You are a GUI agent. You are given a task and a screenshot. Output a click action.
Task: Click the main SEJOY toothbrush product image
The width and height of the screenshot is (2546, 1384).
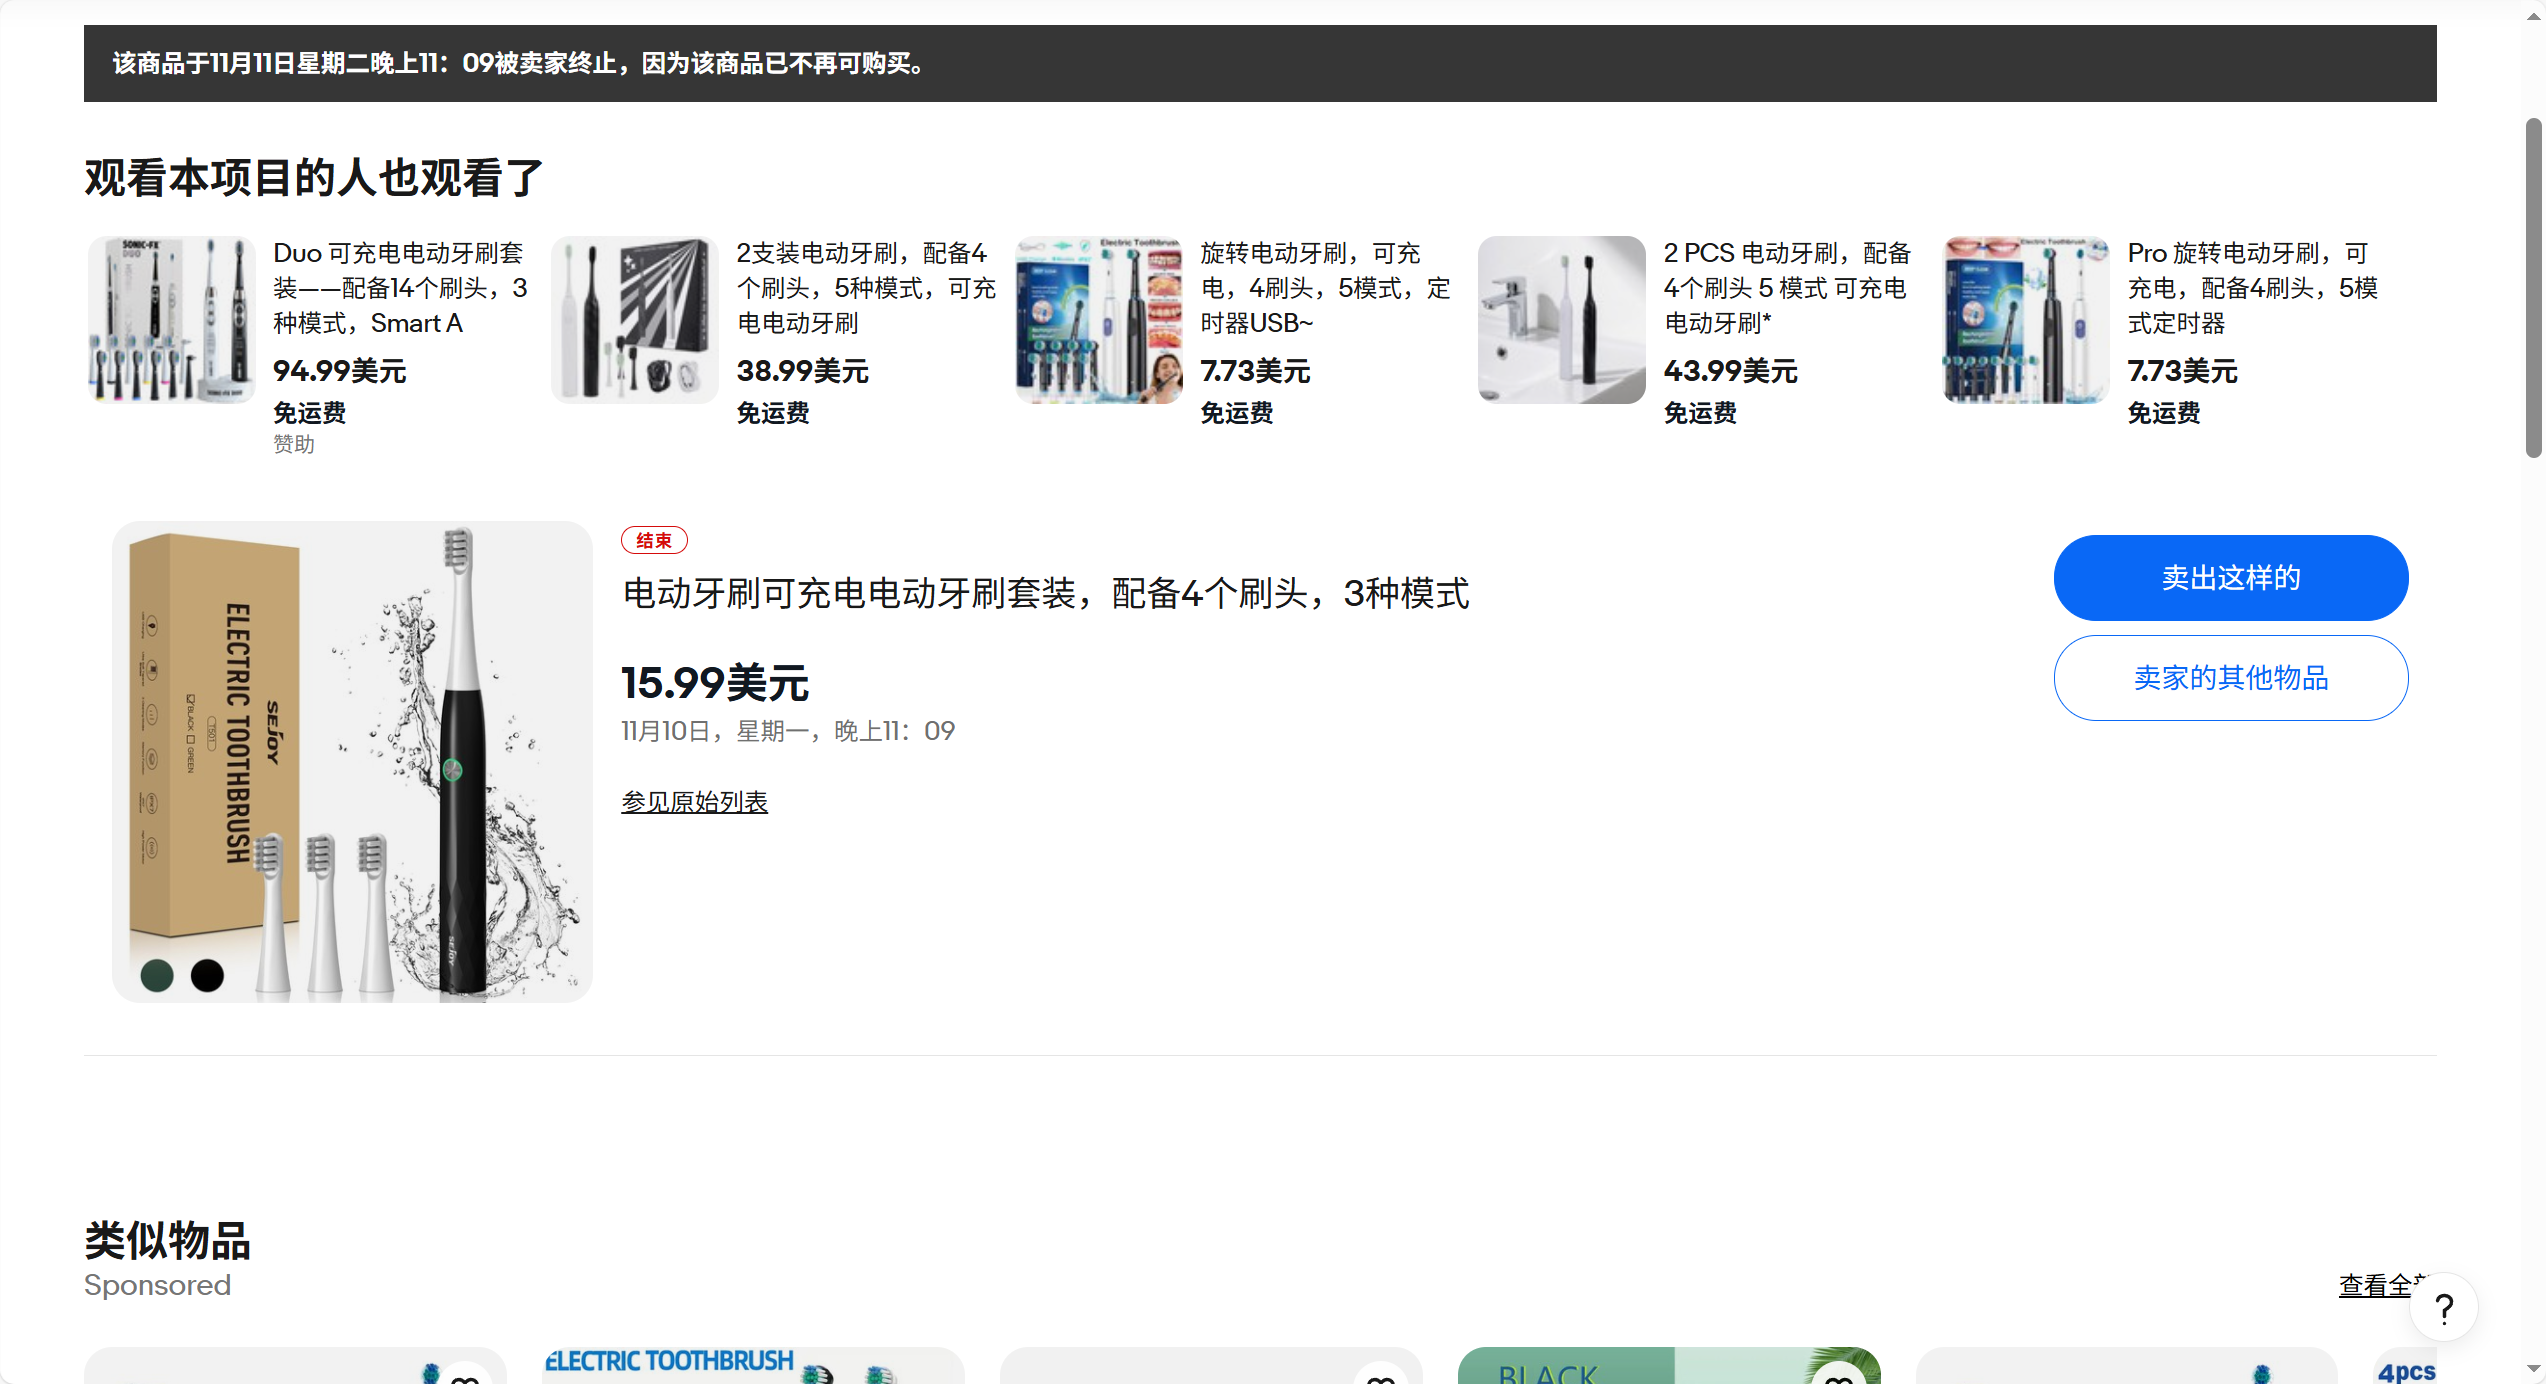(x=352, y=762)
